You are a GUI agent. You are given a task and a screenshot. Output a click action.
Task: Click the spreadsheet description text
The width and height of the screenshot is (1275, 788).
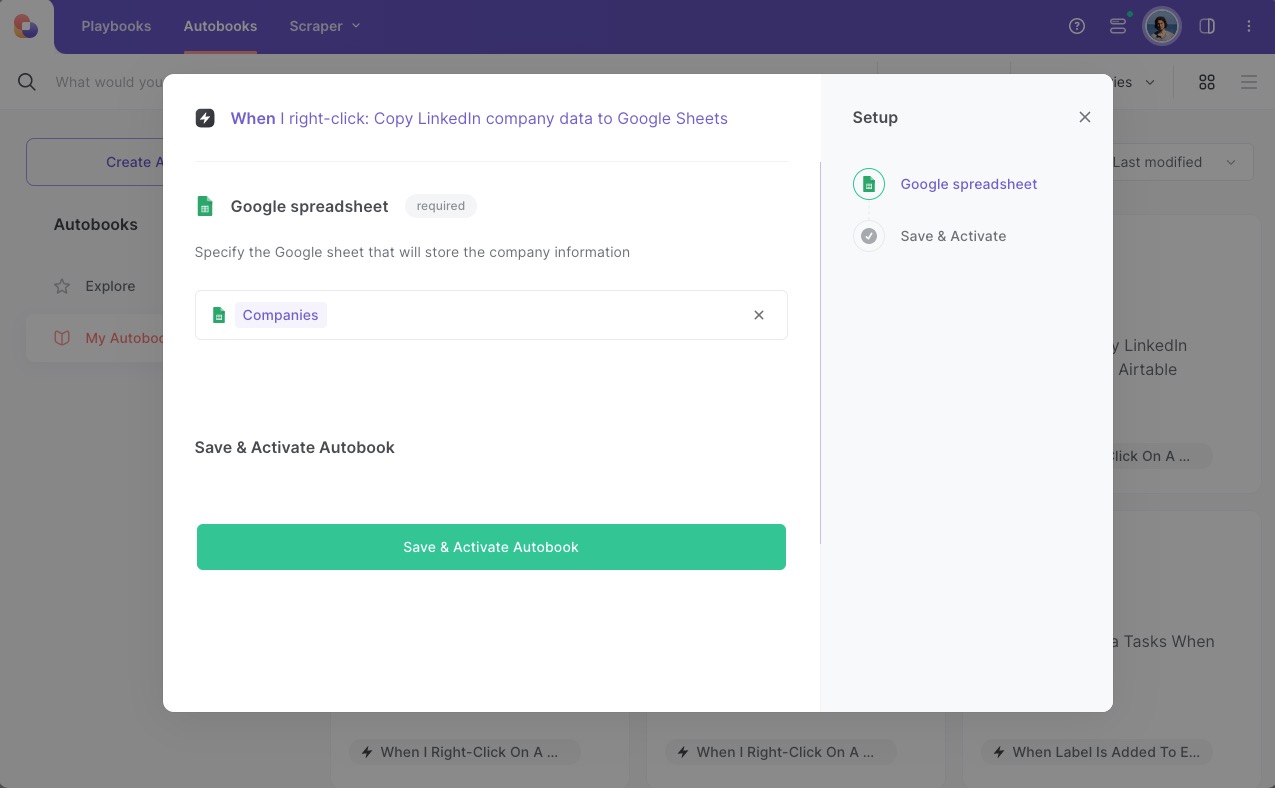tap(412, 252)
